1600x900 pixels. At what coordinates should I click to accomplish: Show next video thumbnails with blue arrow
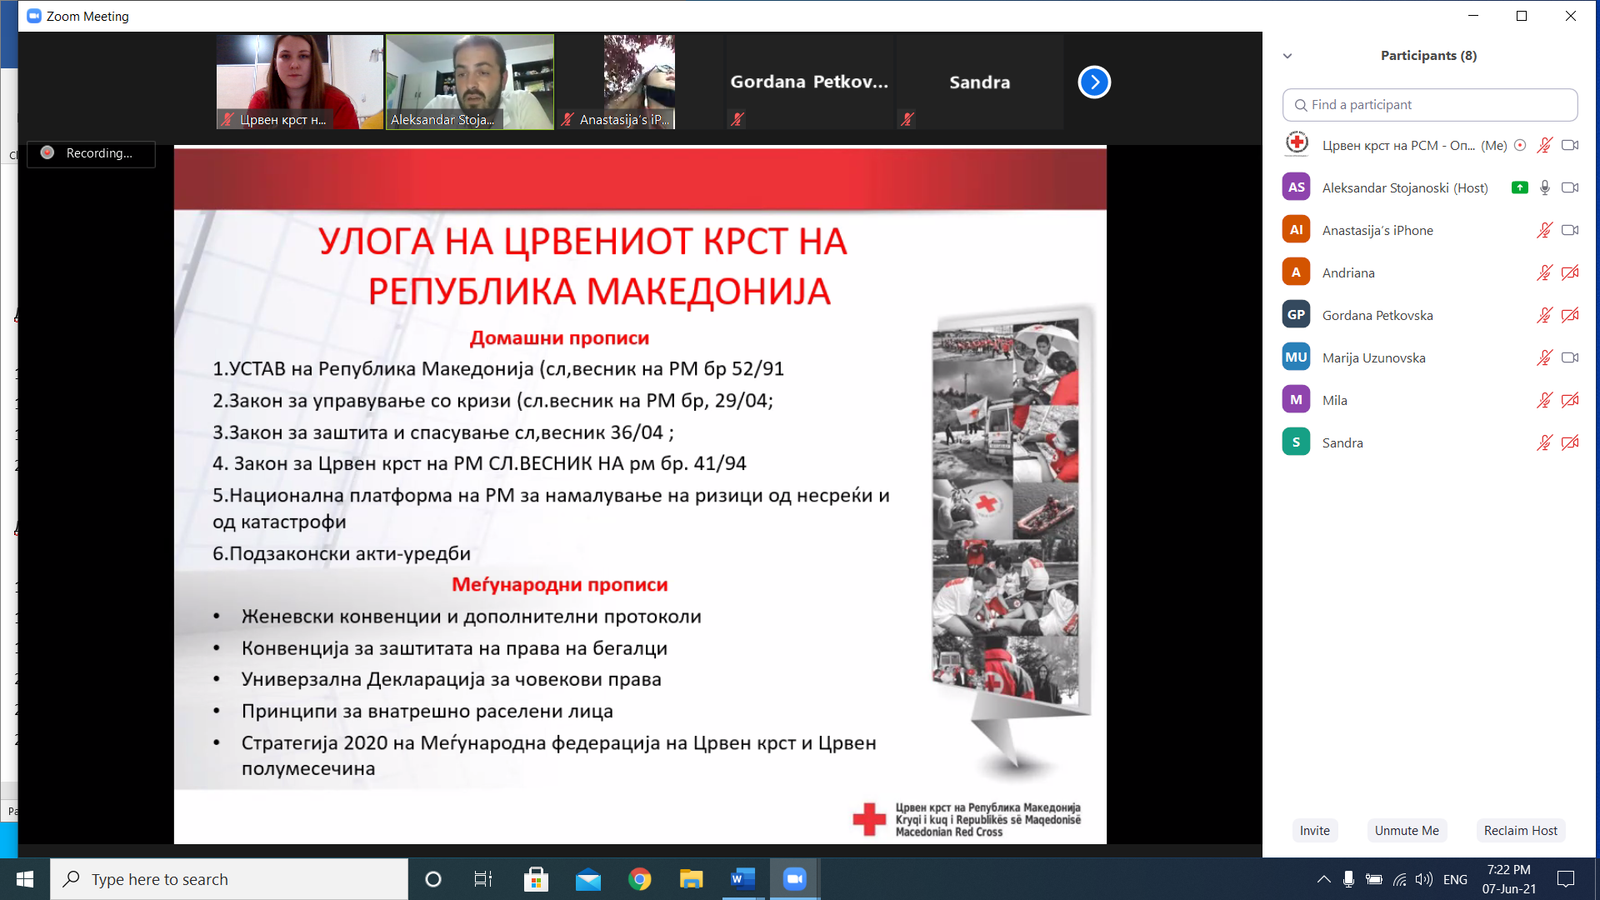[1094, 82]
